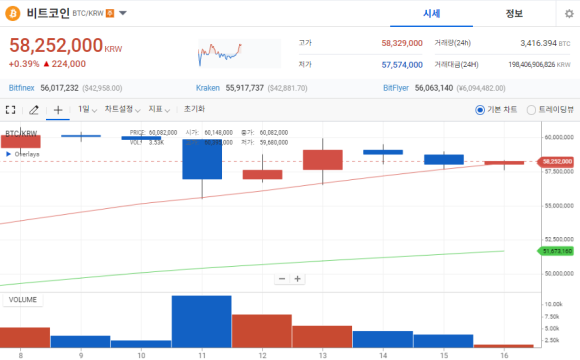Screen dimensions: 580x360
Task: Open the coin selector dropdown arrow
Action: tap(123, 13)
